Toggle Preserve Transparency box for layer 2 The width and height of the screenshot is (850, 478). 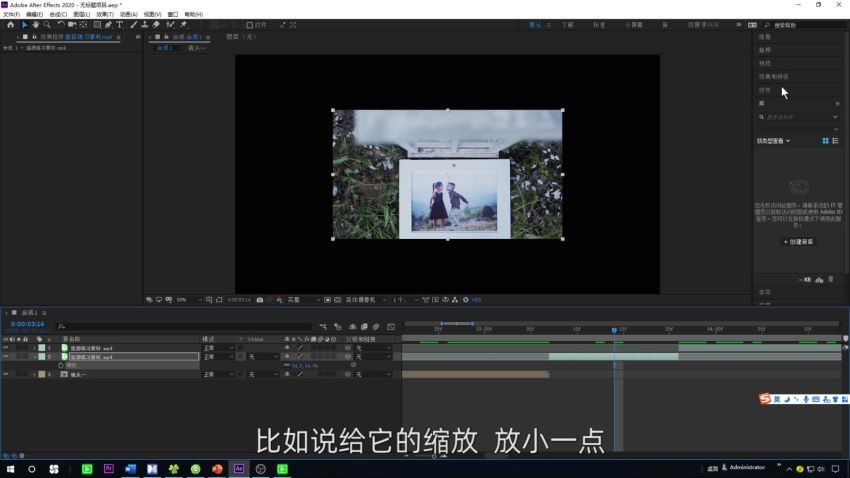pyautogui.click(x=241, y=357)
